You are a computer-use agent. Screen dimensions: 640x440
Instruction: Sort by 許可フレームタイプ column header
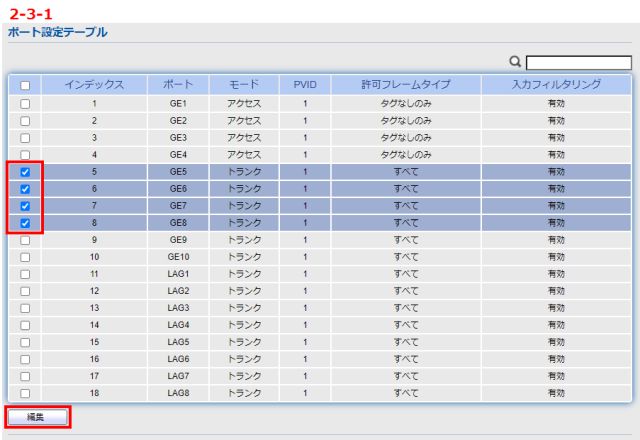(406, 85)
